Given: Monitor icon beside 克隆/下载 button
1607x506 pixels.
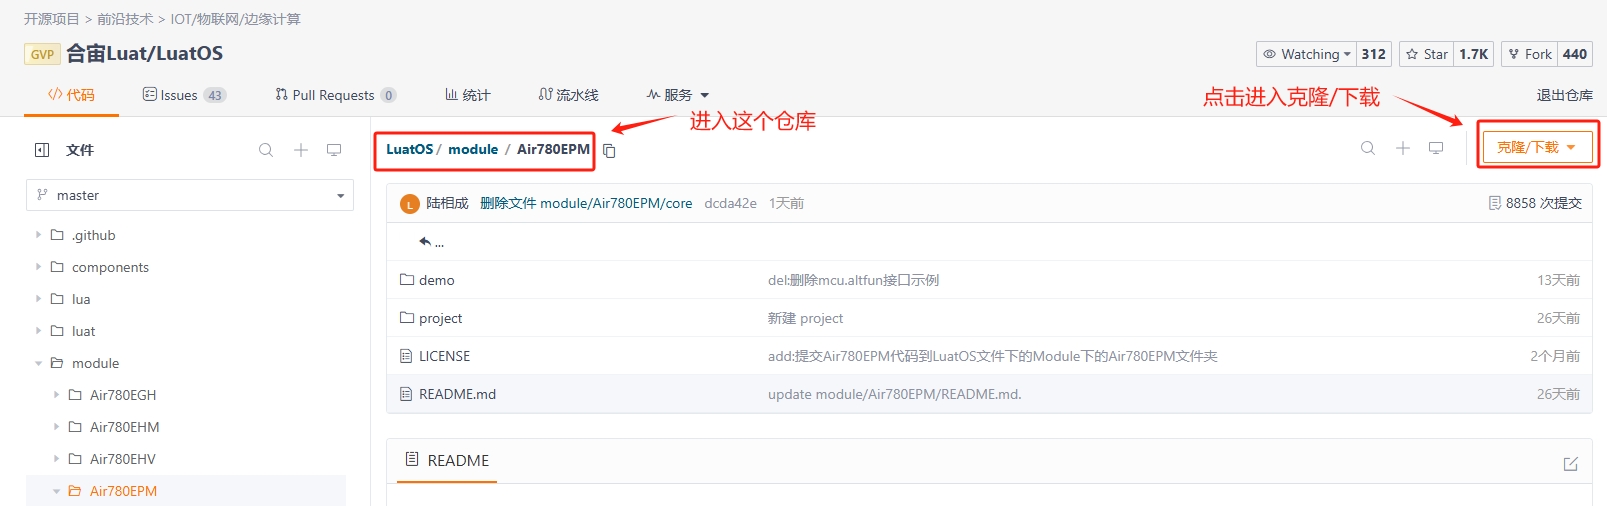Looking at the screenshot, I should tap(1436, 148).
